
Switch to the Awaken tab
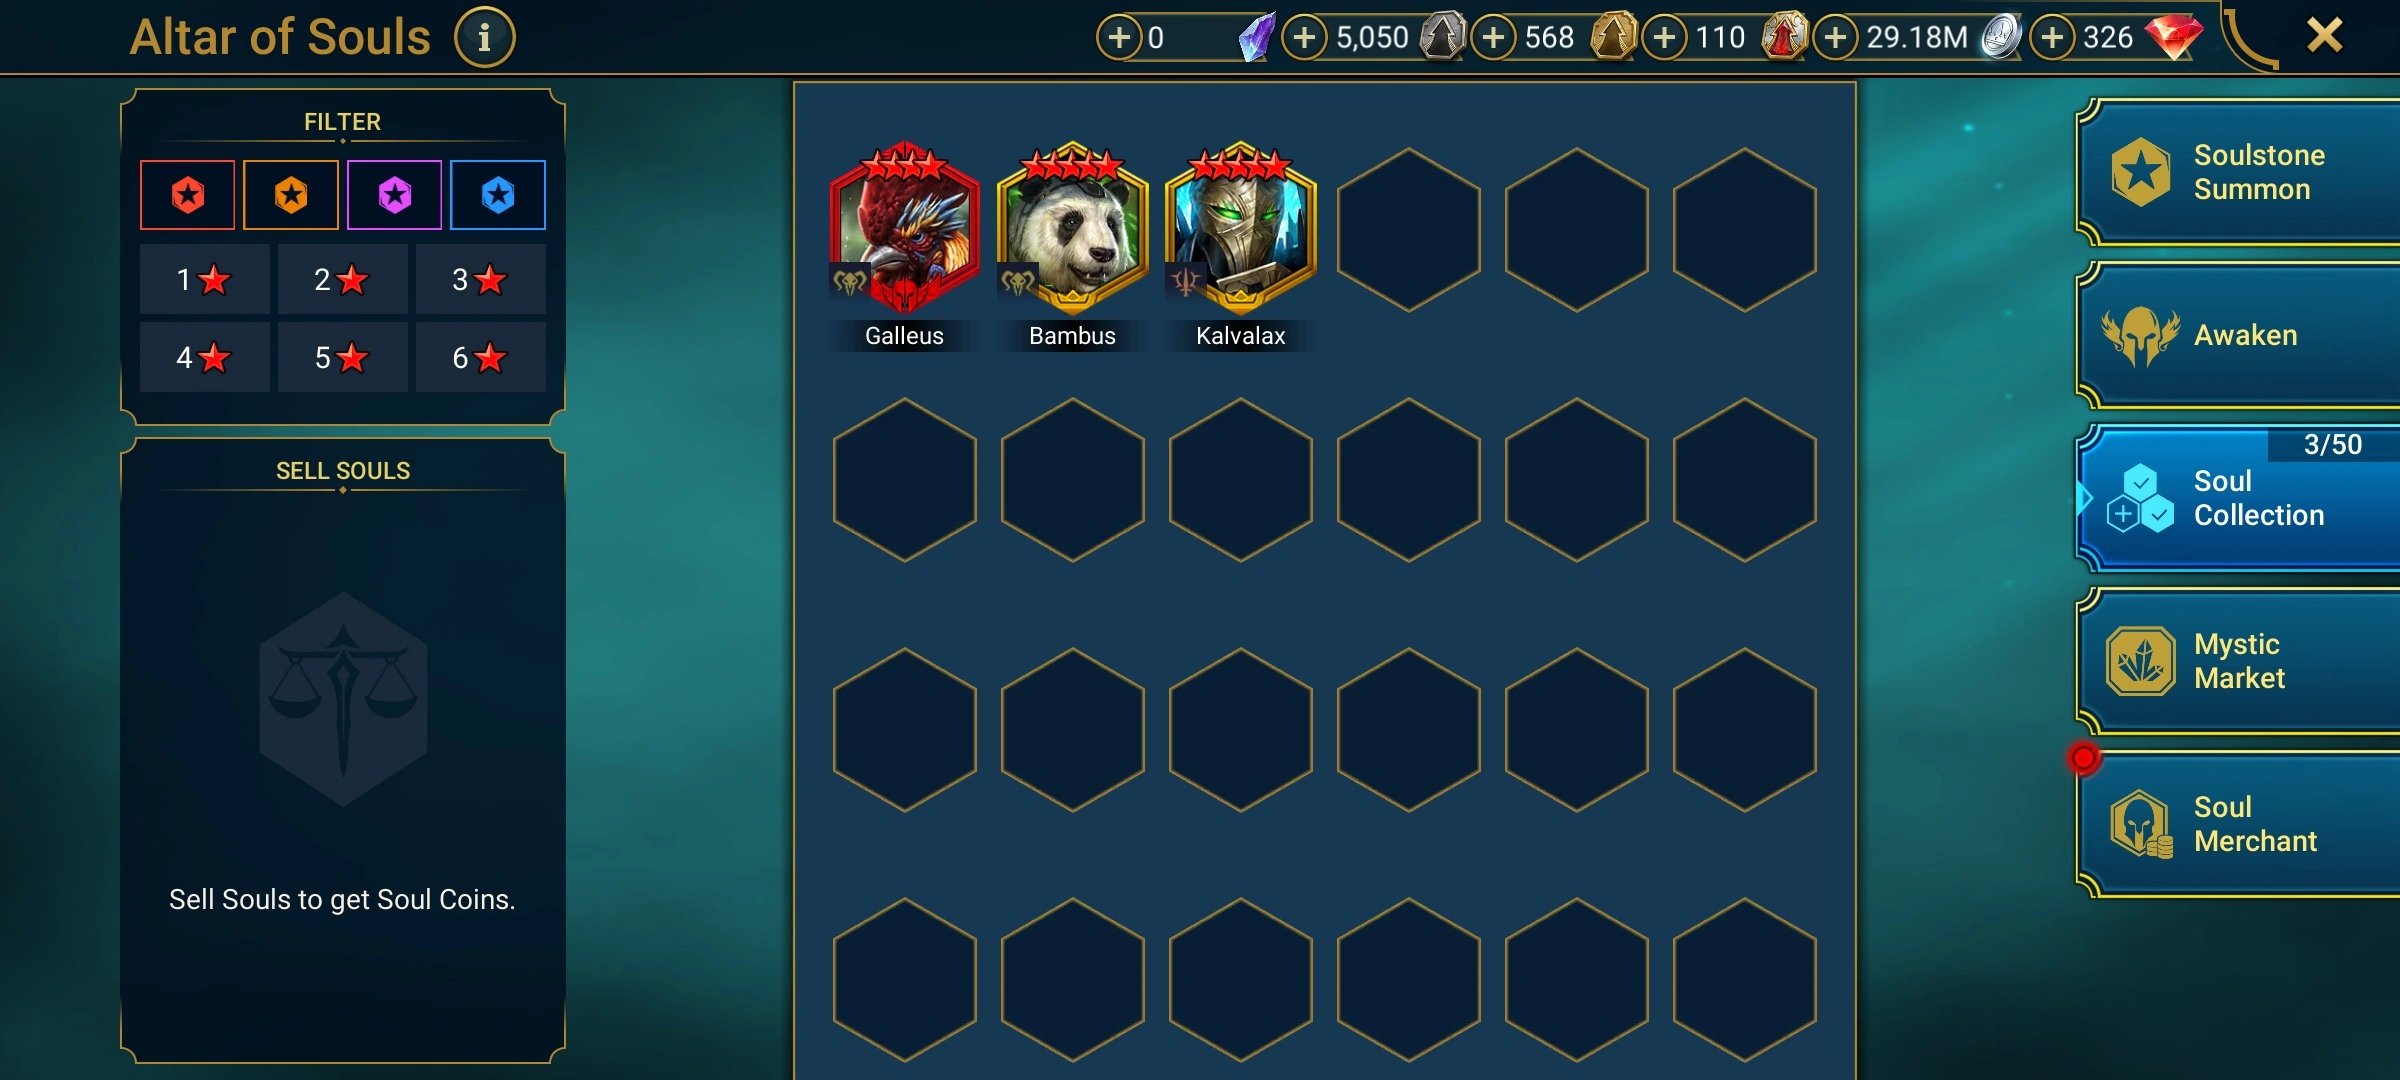pos(2238,335)
